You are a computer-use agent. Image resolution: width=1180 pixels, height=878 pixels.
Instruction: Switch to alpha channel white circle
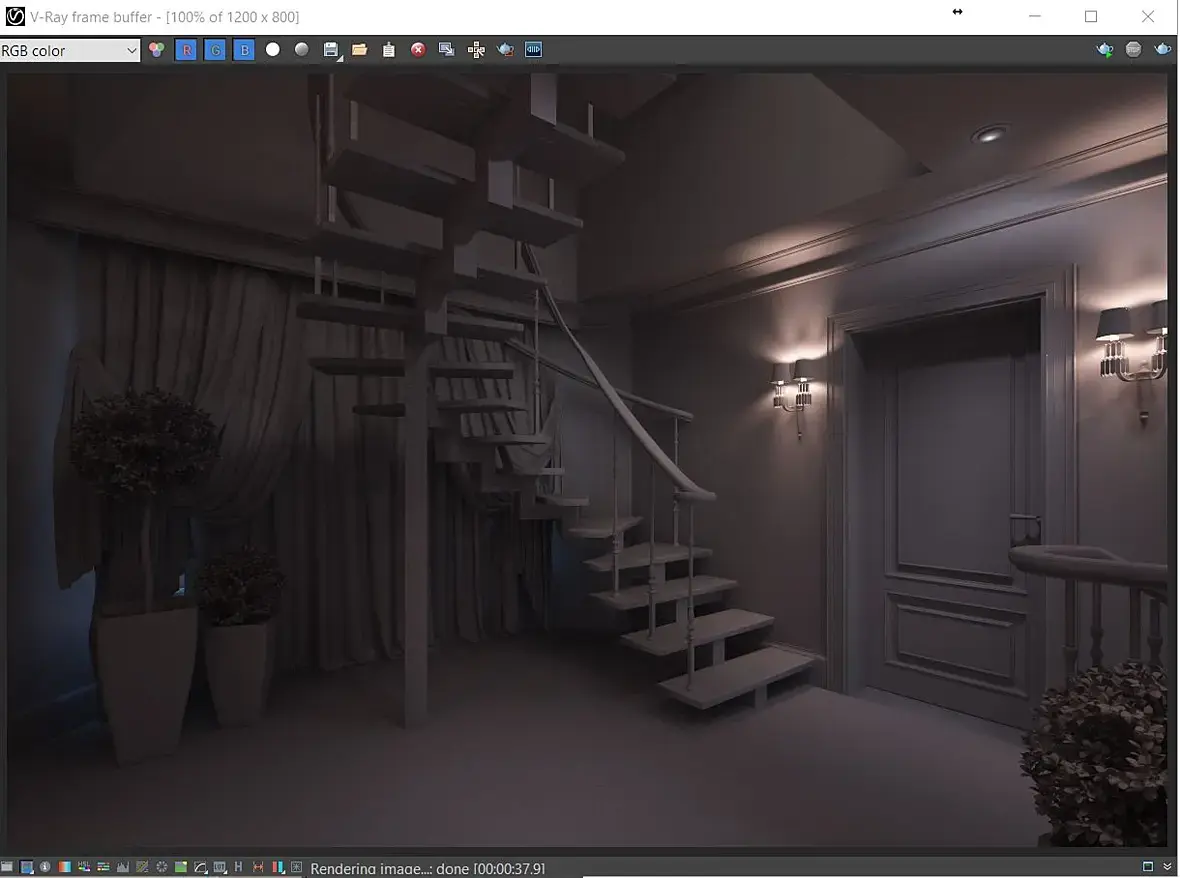click(272, 49)
